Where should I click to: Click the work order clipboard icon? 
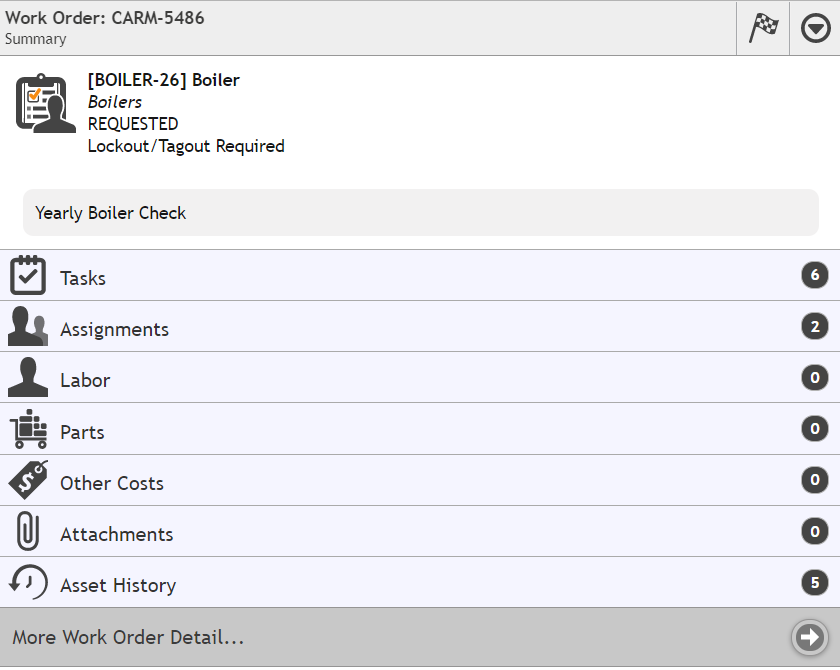coord(46,103)
